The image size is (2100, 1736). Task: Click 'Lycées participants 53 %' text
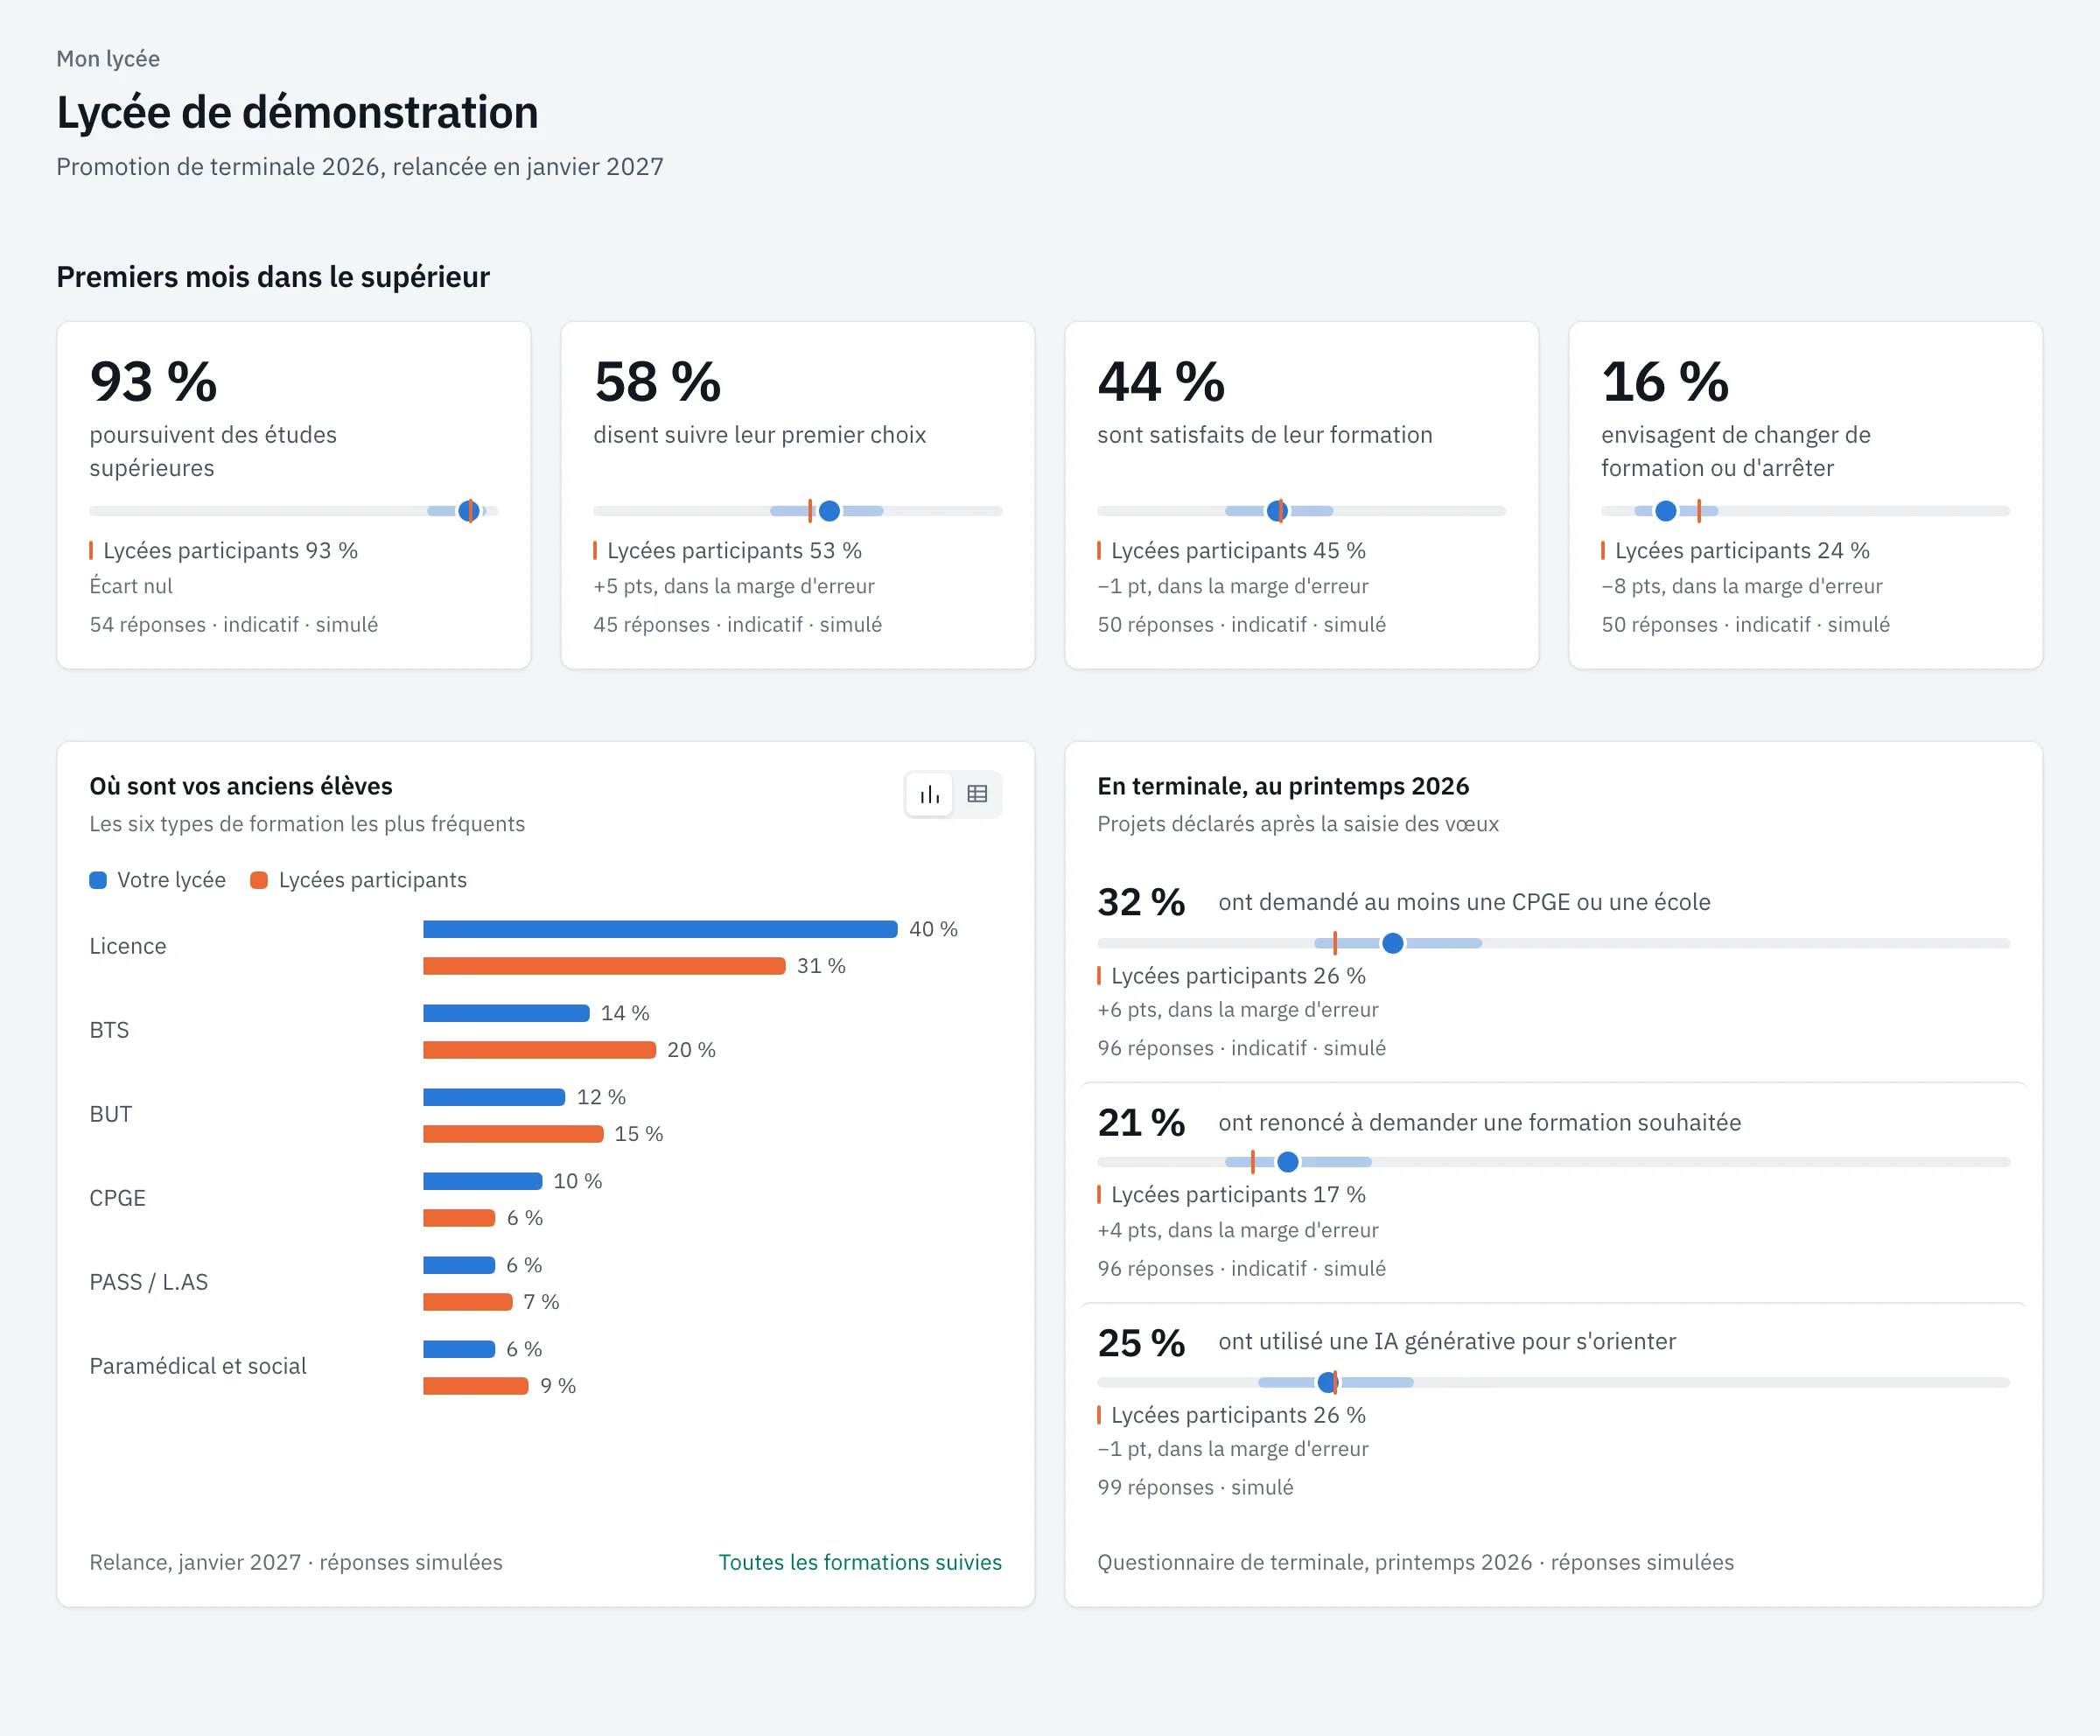[x=734, y=550]
